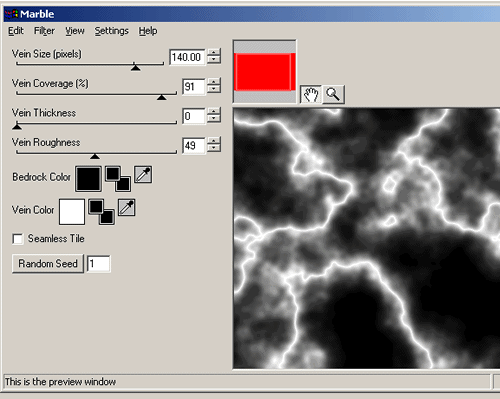Decrease Vein Roughness with down arrow
The height and width of the screenshot is (399, 500).
214,149
